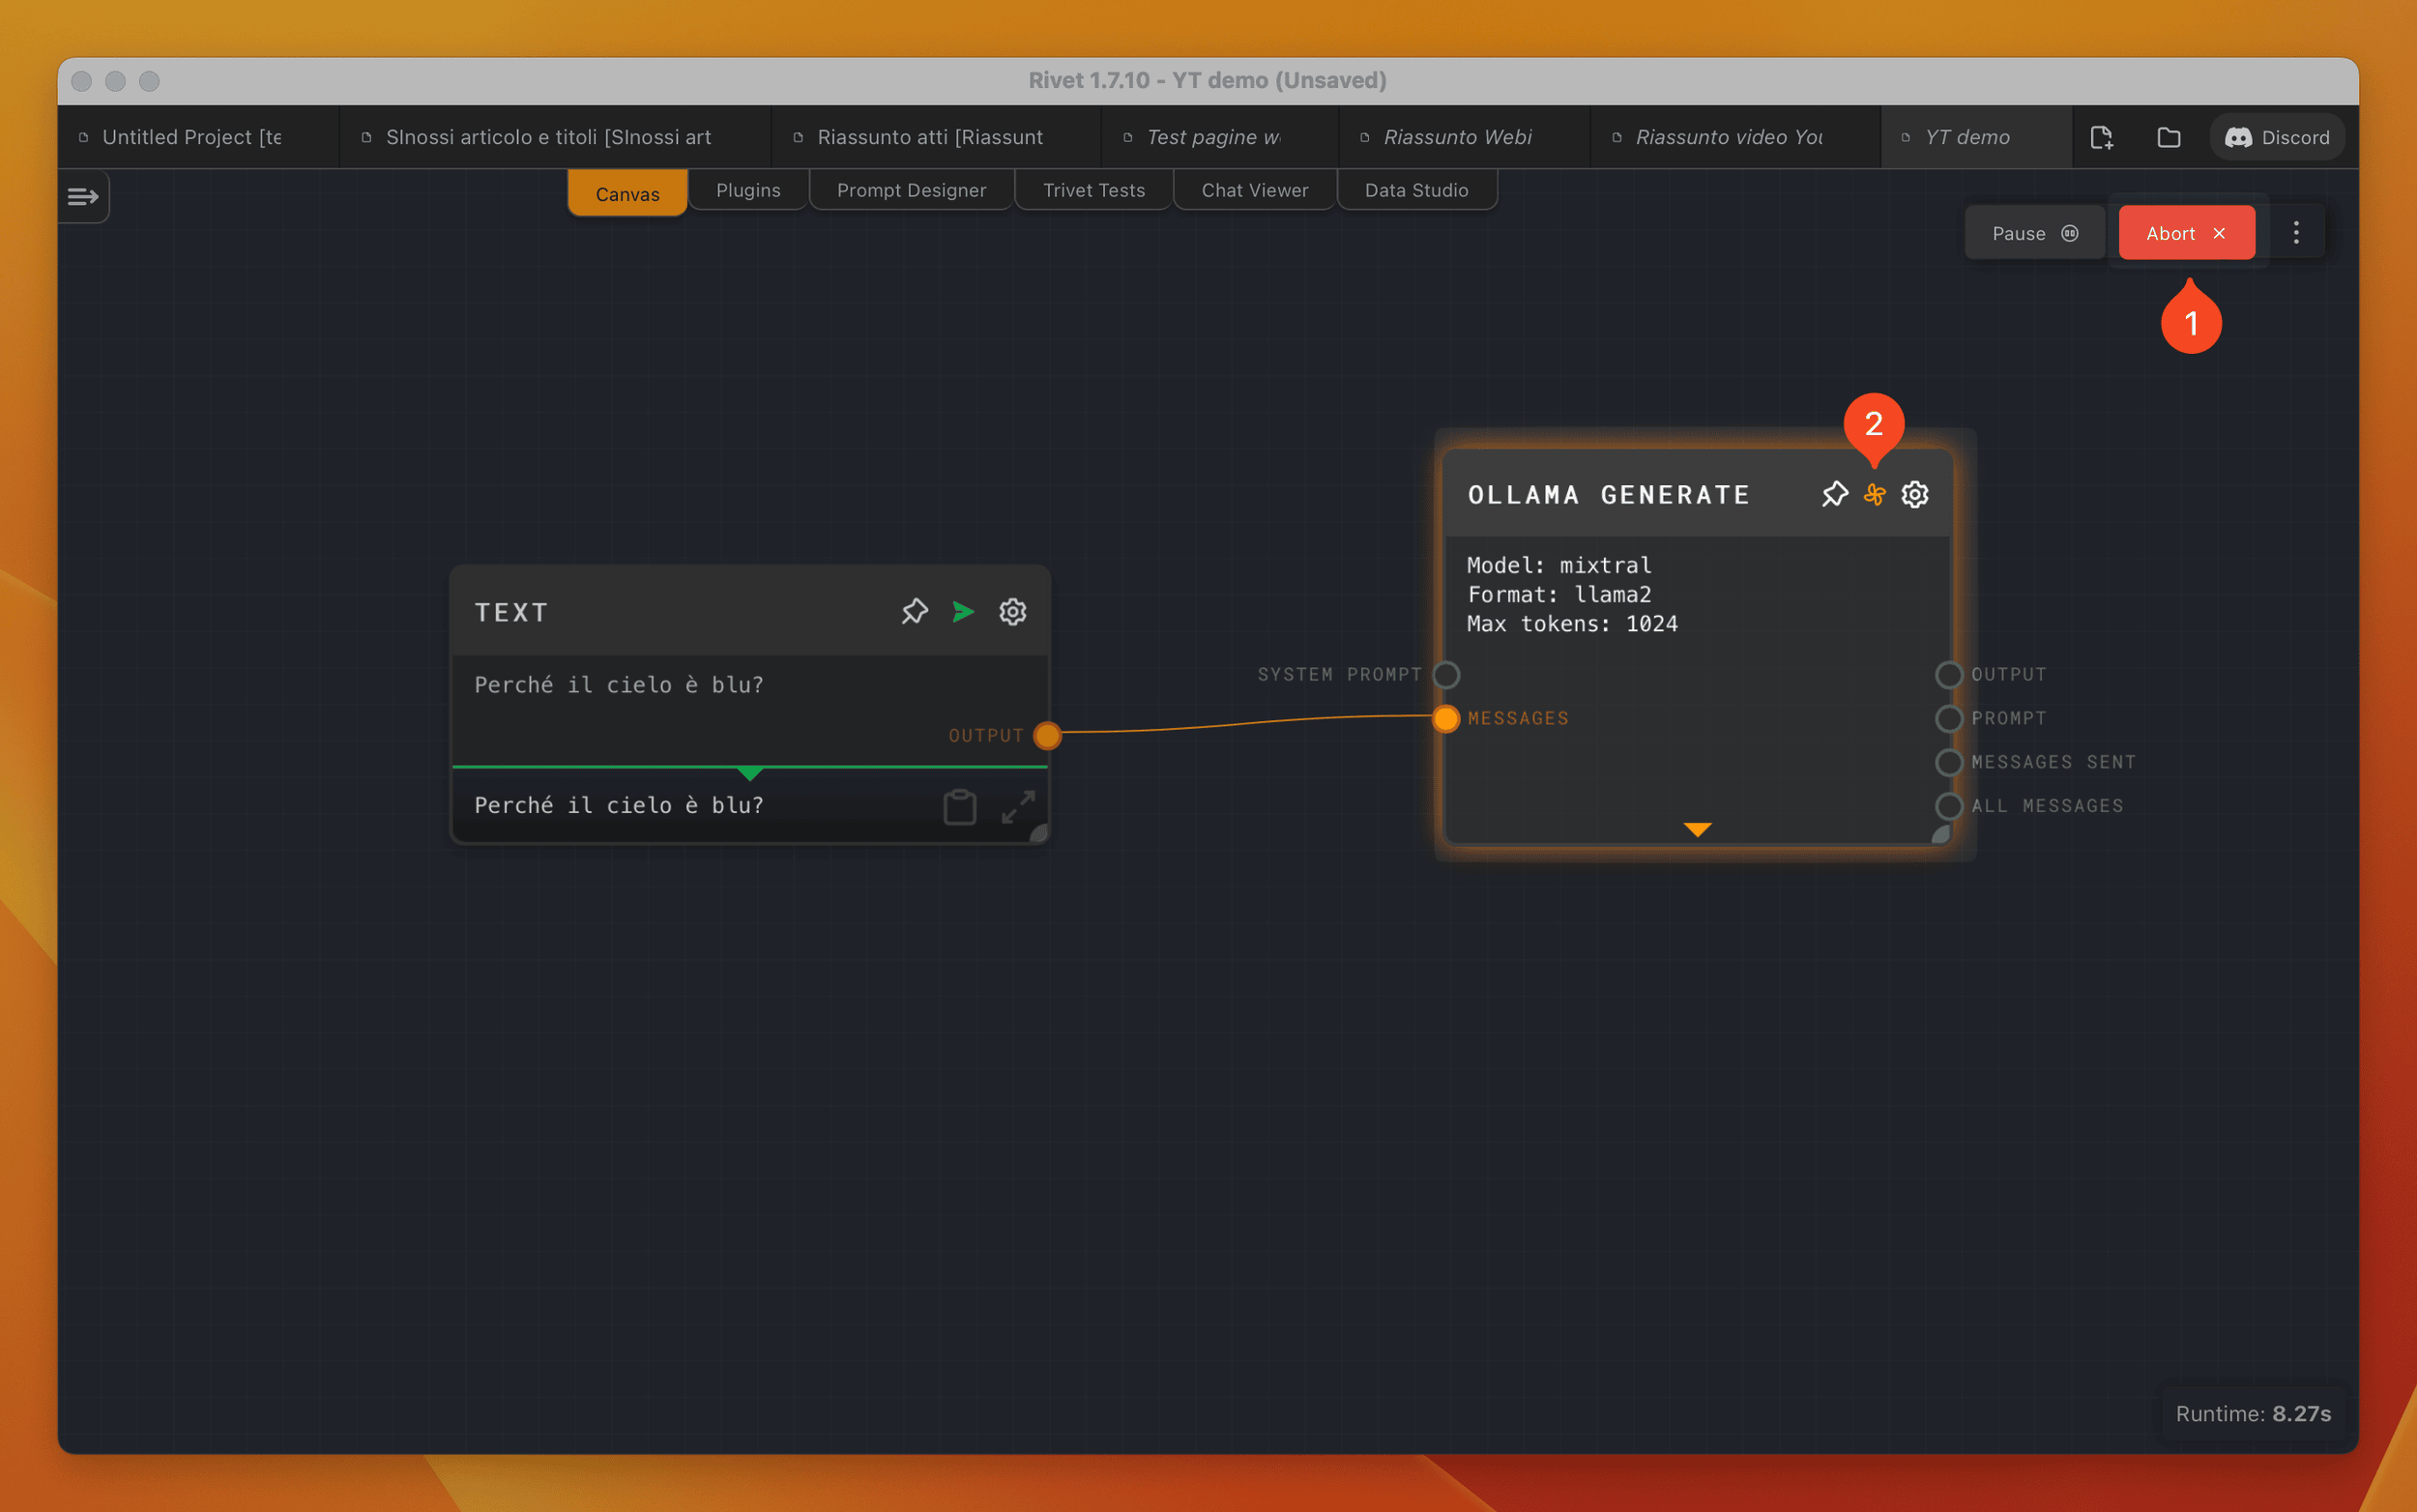
Task: Open the Prompt Designer tab
Action: click(911, 190)
